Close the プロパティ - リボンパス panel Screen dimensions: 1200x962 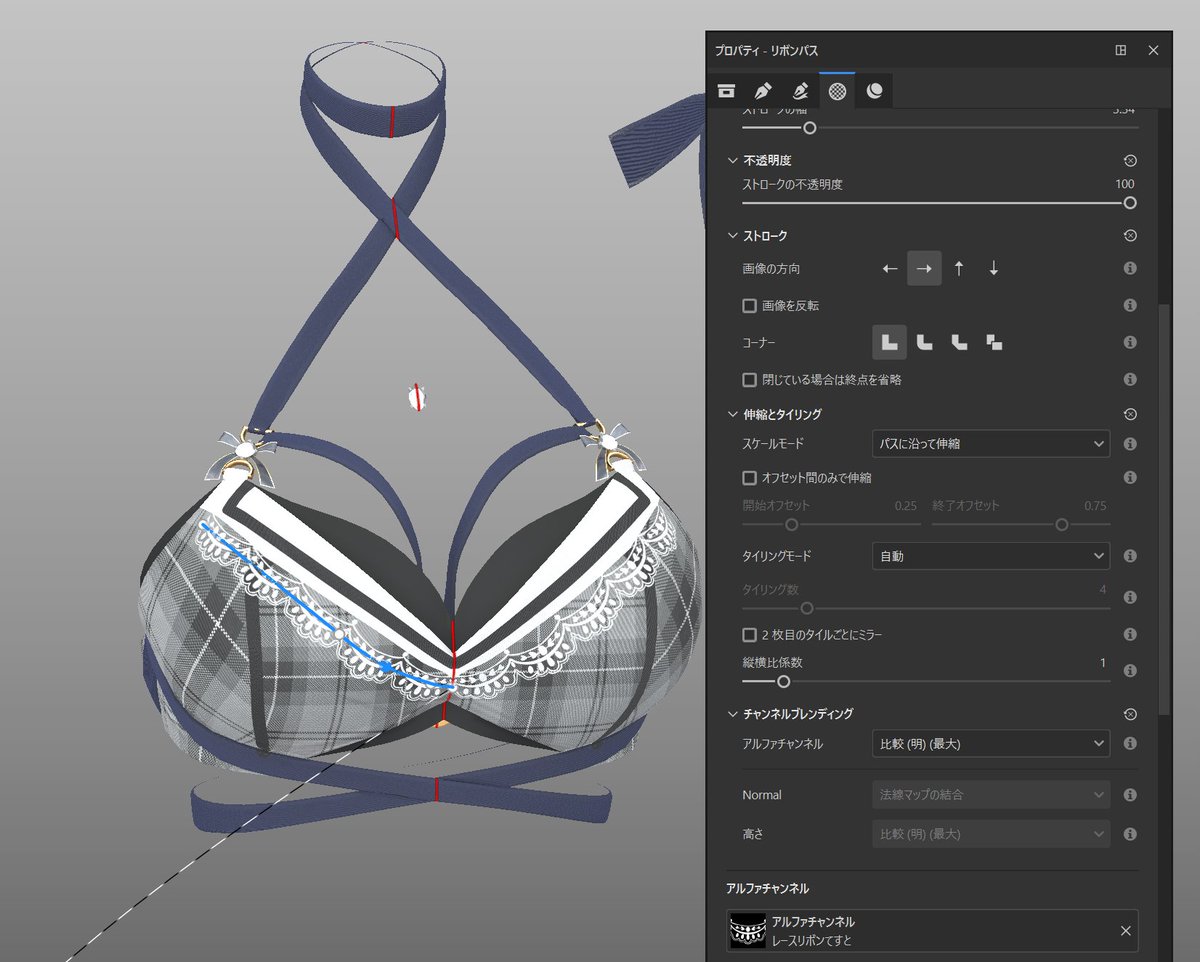(1153, 50)
